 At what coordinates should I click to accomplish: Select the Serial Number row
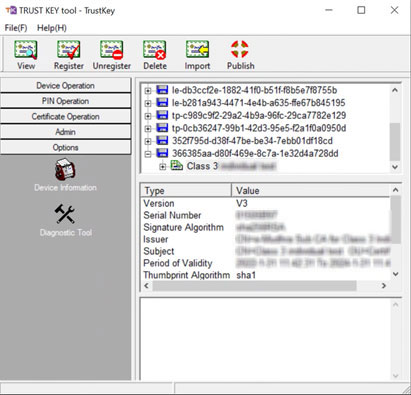point(265,215)
